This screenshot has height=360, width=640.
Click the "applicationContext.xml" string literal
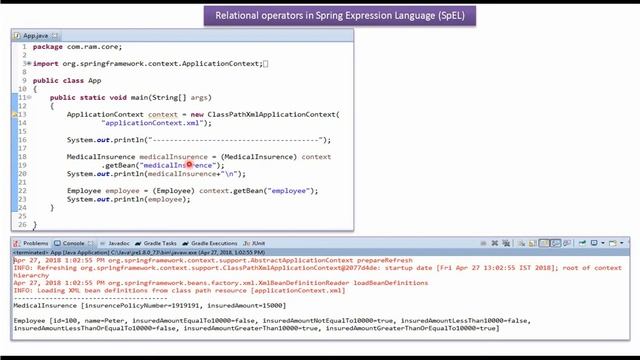pos(152,123)
